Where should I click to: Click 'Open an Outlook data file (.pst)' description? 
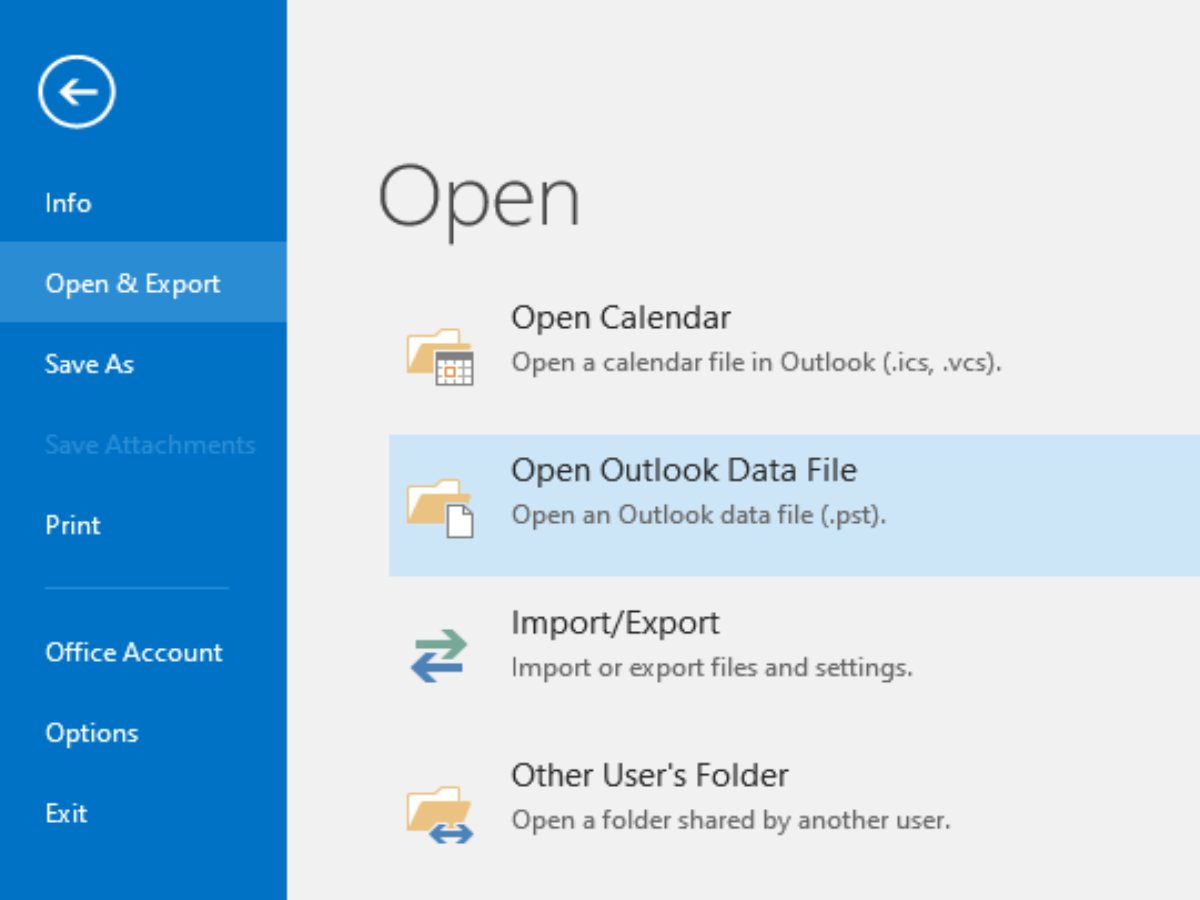(x=699, y=515)
